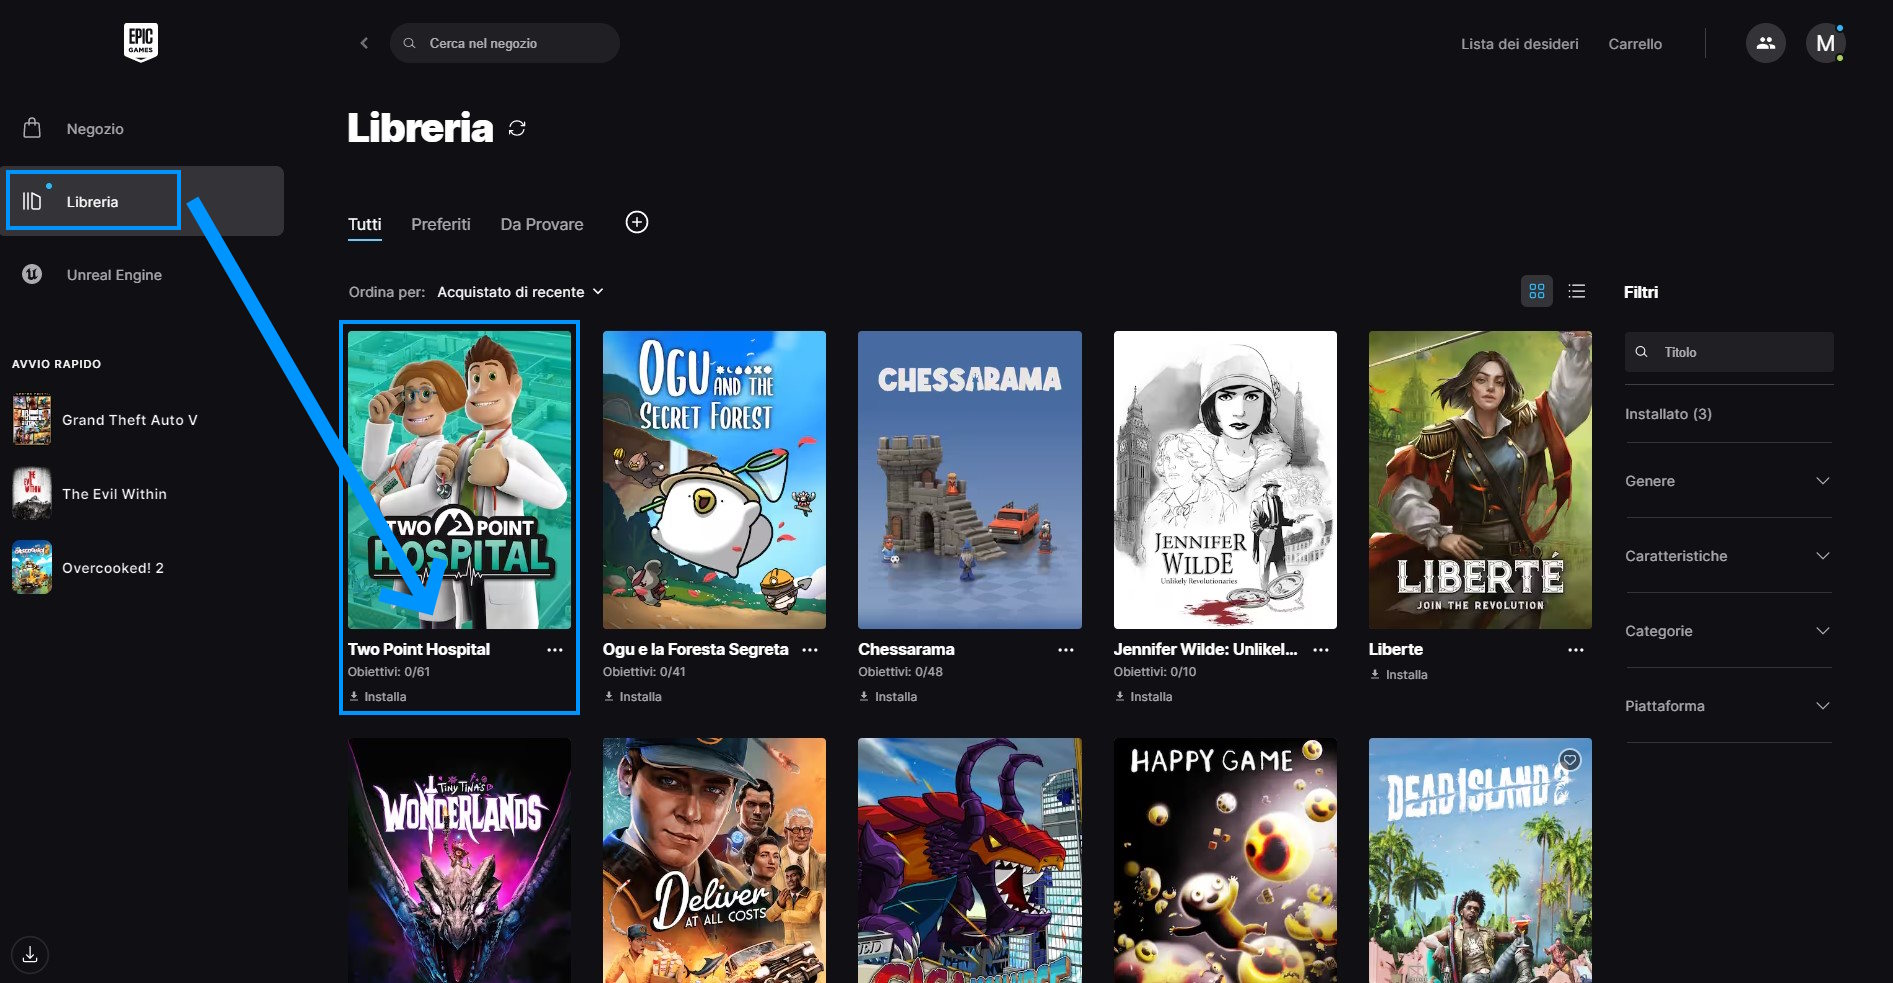Open the Carrello link
Image resolution: width=1893 pixels, height=983 pixels.
1635,44
